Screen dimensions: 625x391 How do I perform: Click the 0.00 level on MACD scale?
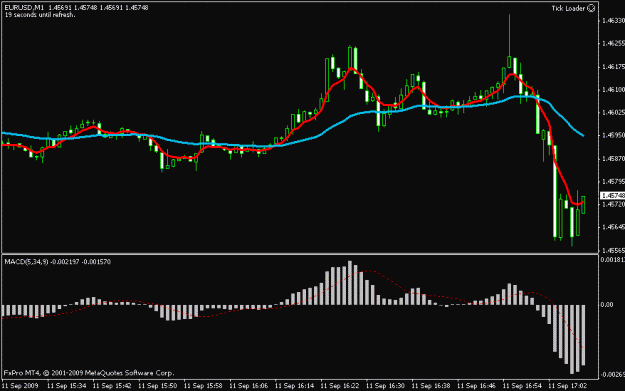tap(607, 305)
